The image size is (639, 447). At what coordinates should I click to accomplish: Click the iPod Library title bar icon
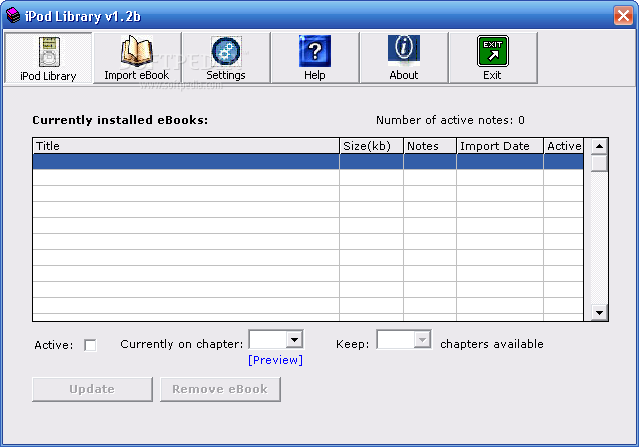[x=13, y=14]
